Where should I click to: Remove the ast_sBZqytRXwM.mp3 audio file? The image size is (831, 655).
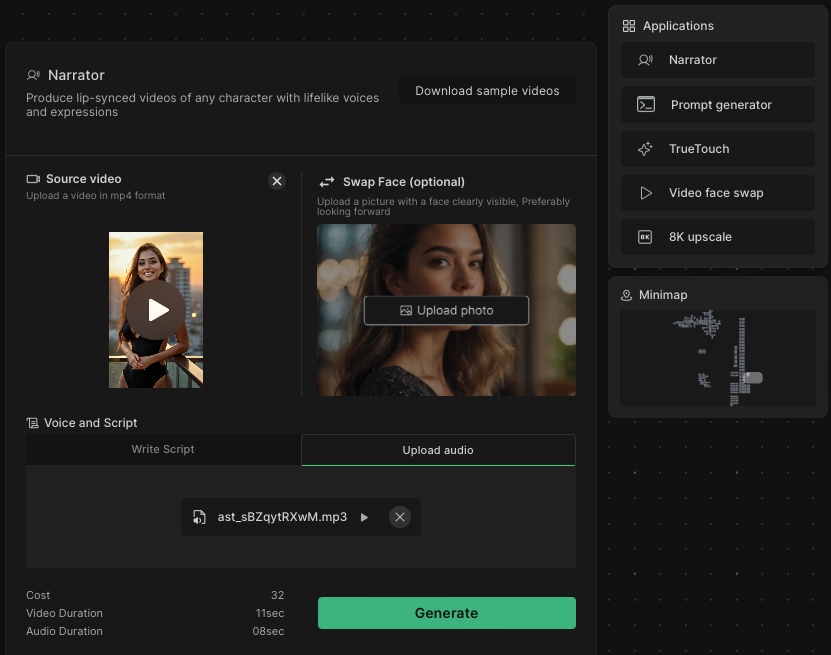400,517
